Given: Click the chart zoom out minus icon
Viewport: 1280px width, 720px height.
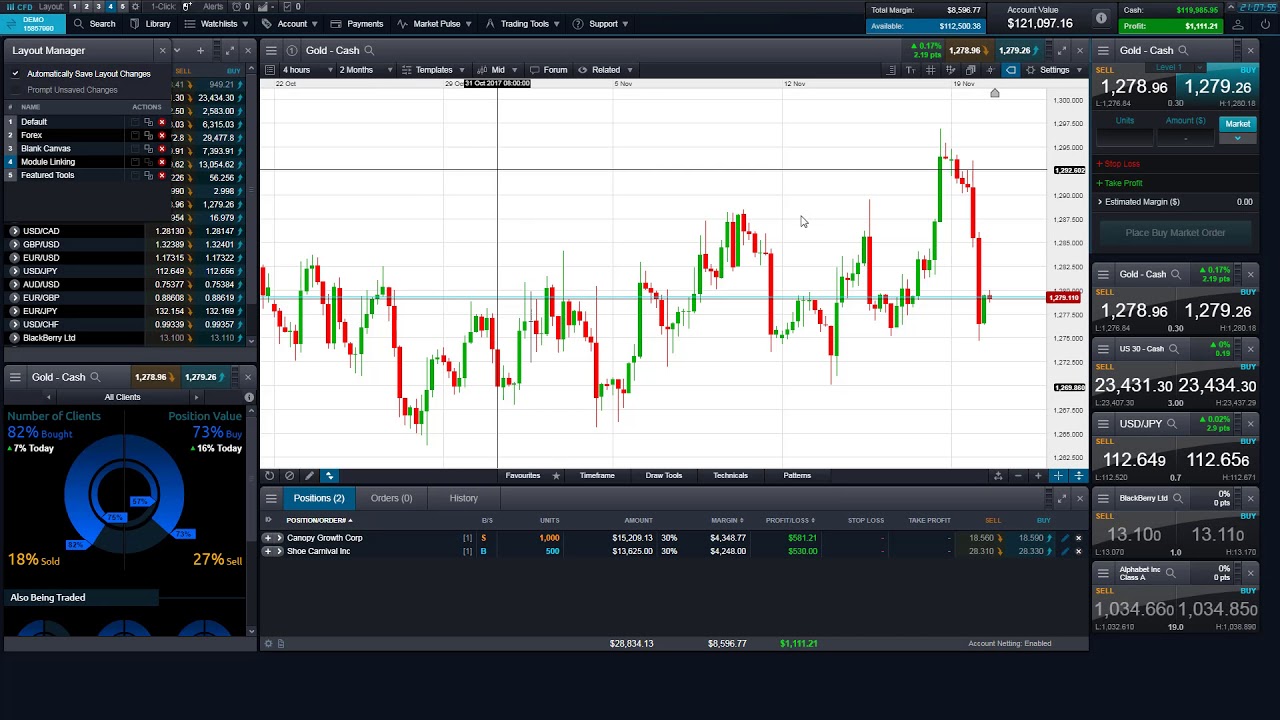Looking at the screenshot, I should (1018, 476).
